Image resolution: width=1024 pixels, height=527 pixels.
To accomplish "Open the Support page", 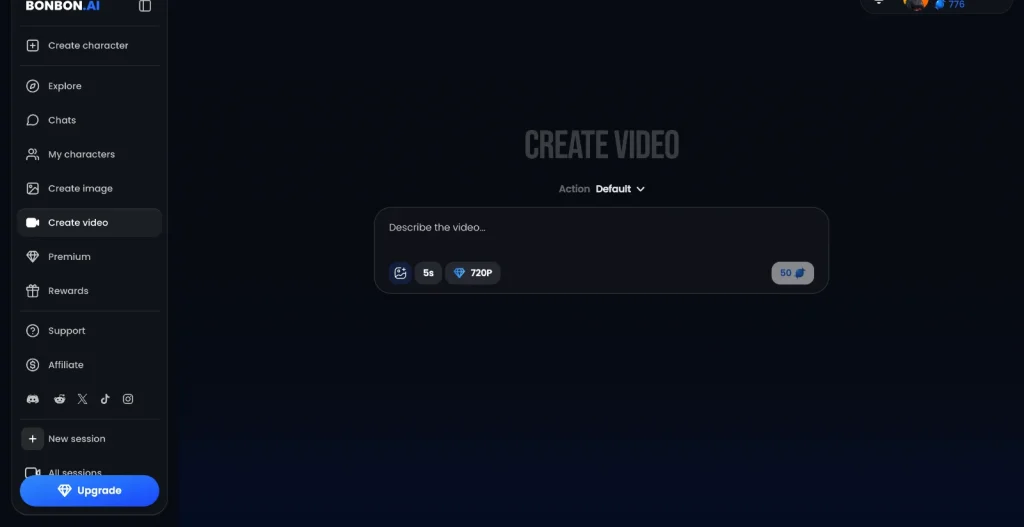I will coord(89,331).
